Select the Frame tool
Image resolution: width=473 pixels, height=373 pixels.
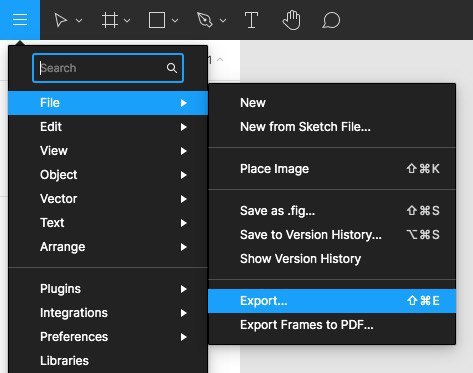pyautogui.click(x=110, y=20)
